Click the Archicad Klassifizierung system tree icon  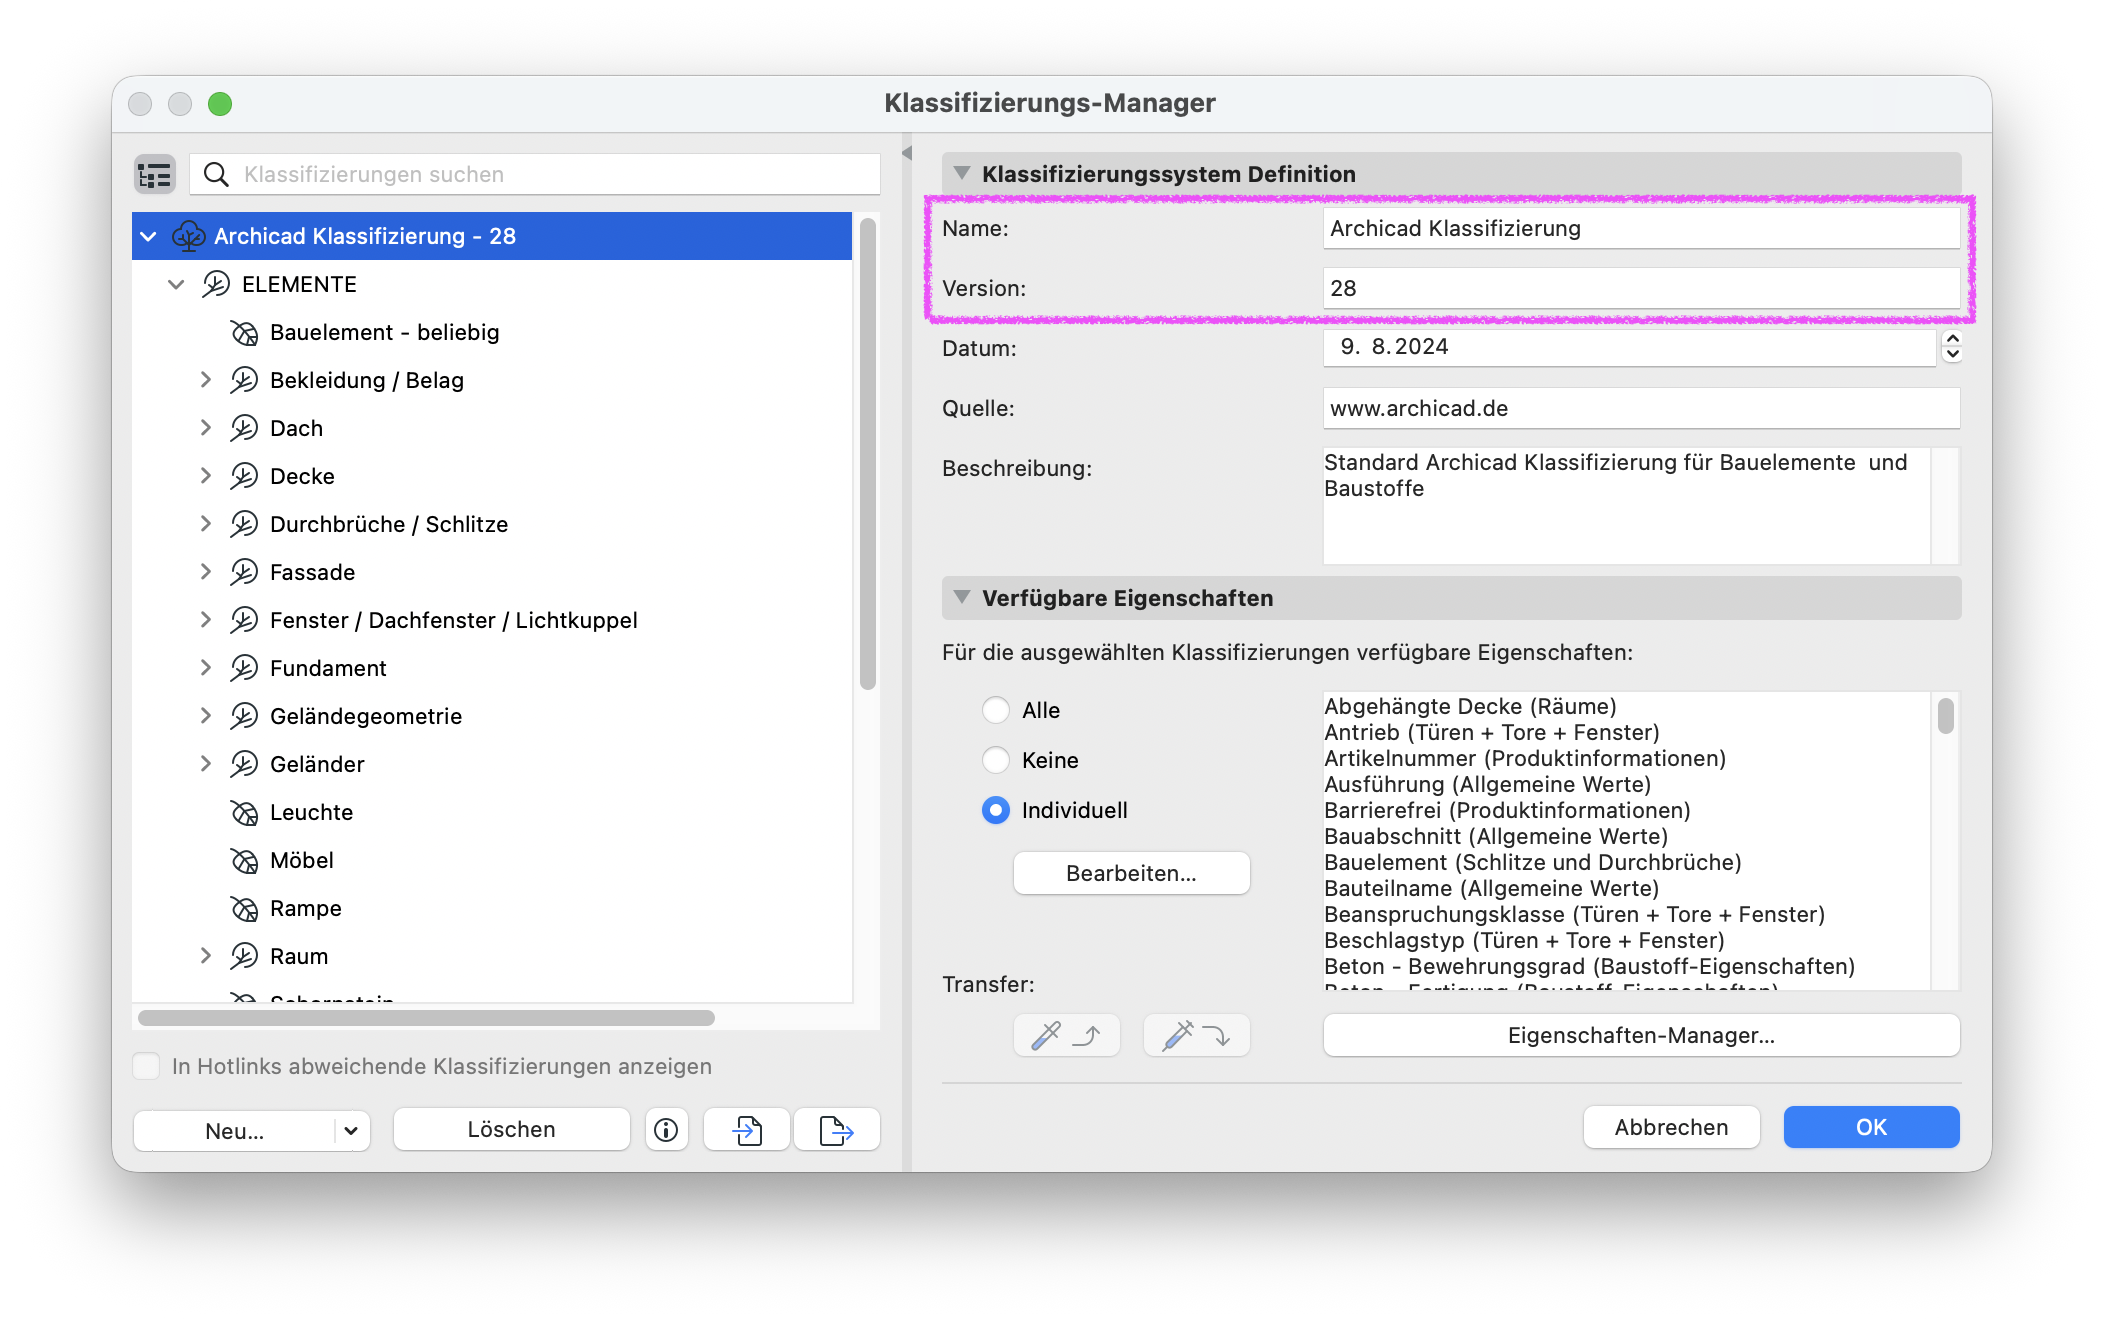[189, 236]
